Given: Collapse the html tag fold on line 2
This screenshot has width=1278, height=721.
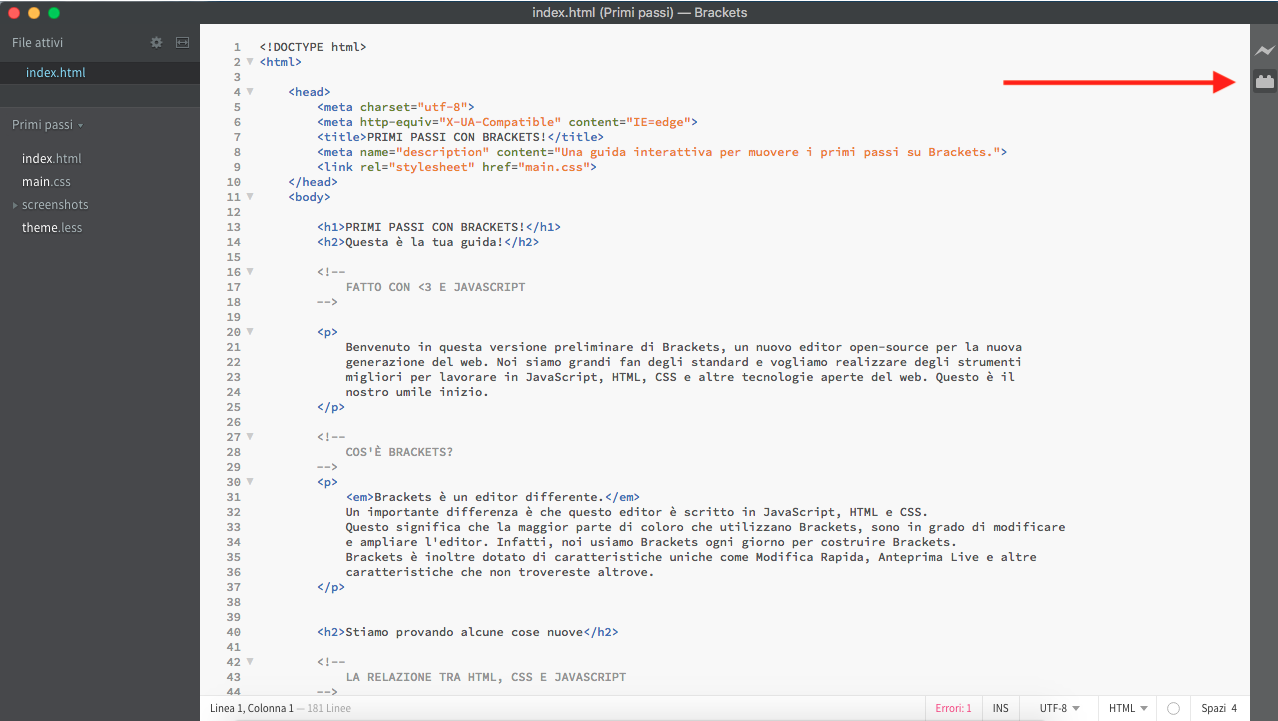Looking at the screenshot, I should point(250,62).
